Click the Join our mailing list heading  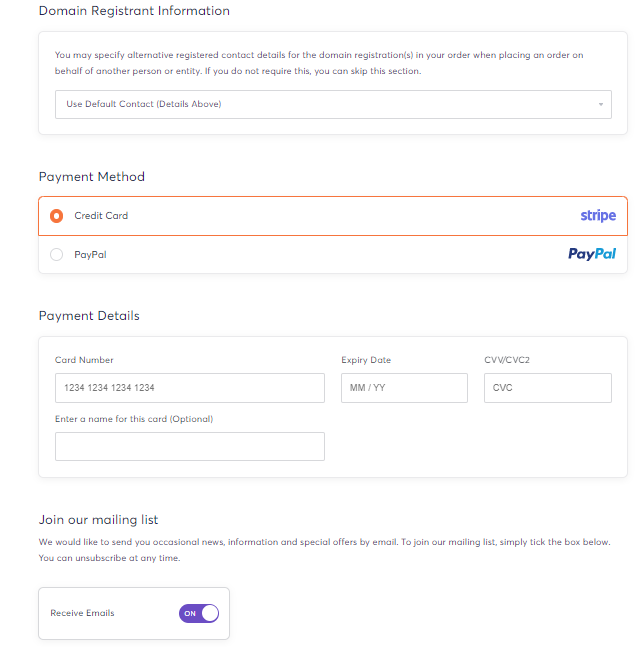pyautogui.click(x=98, y=520)
